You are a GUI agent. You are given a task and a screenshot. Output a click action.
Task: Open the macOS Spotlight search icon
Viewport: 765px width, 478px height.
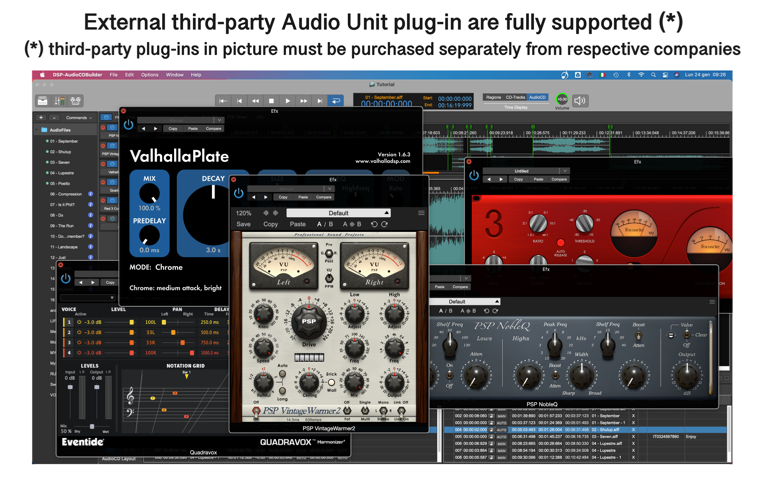(654, 75)
